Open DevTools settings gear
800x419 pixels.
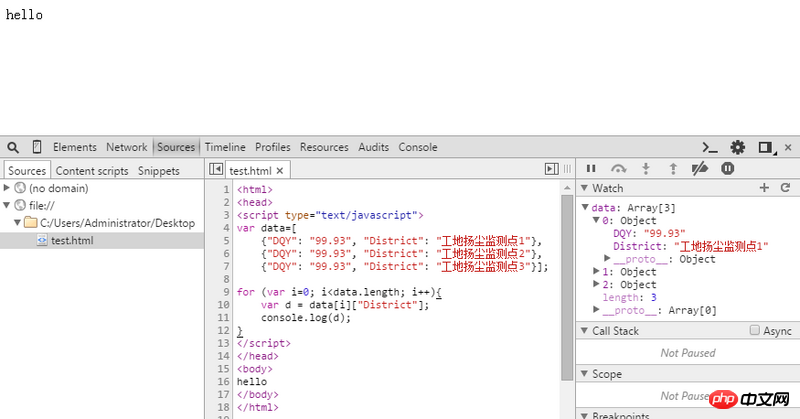tap(738, 147)
